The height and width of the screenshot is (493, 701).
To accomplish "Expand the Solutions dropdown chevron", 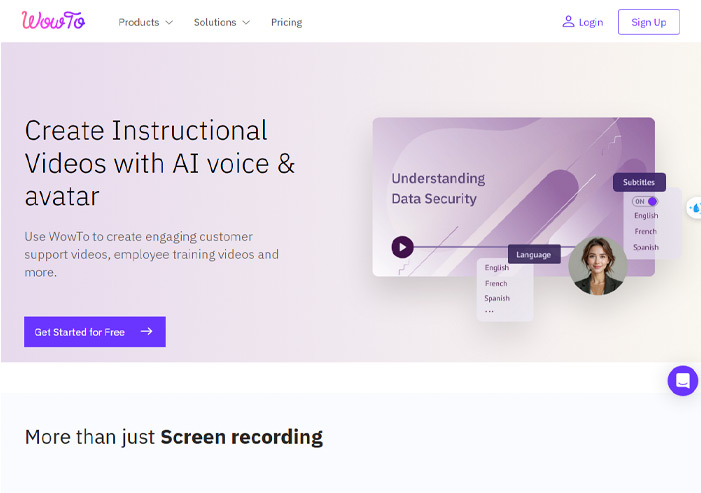I will [246, 22].
